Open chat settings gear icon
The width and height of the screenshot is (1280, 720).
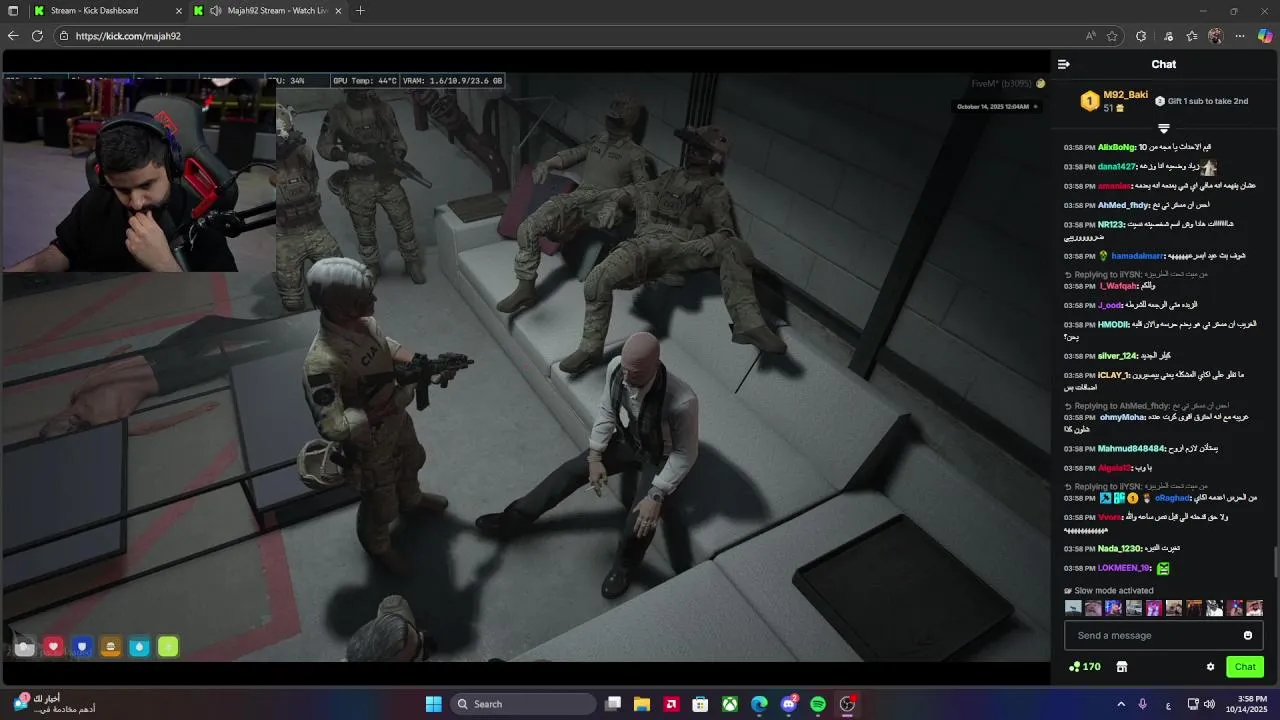(x=1210, y=667)
